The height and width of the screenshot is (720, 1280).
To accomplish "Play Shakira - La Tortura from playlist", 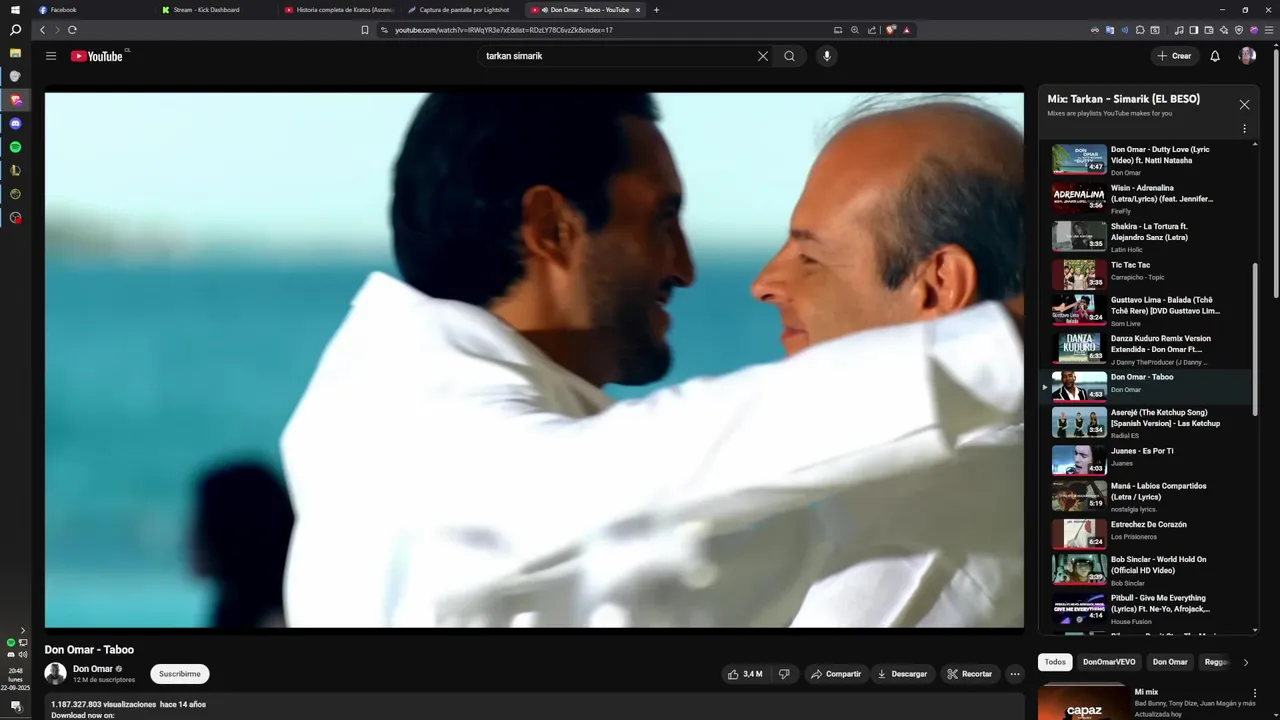I will pyautogui.click(x=1145, y=237).
